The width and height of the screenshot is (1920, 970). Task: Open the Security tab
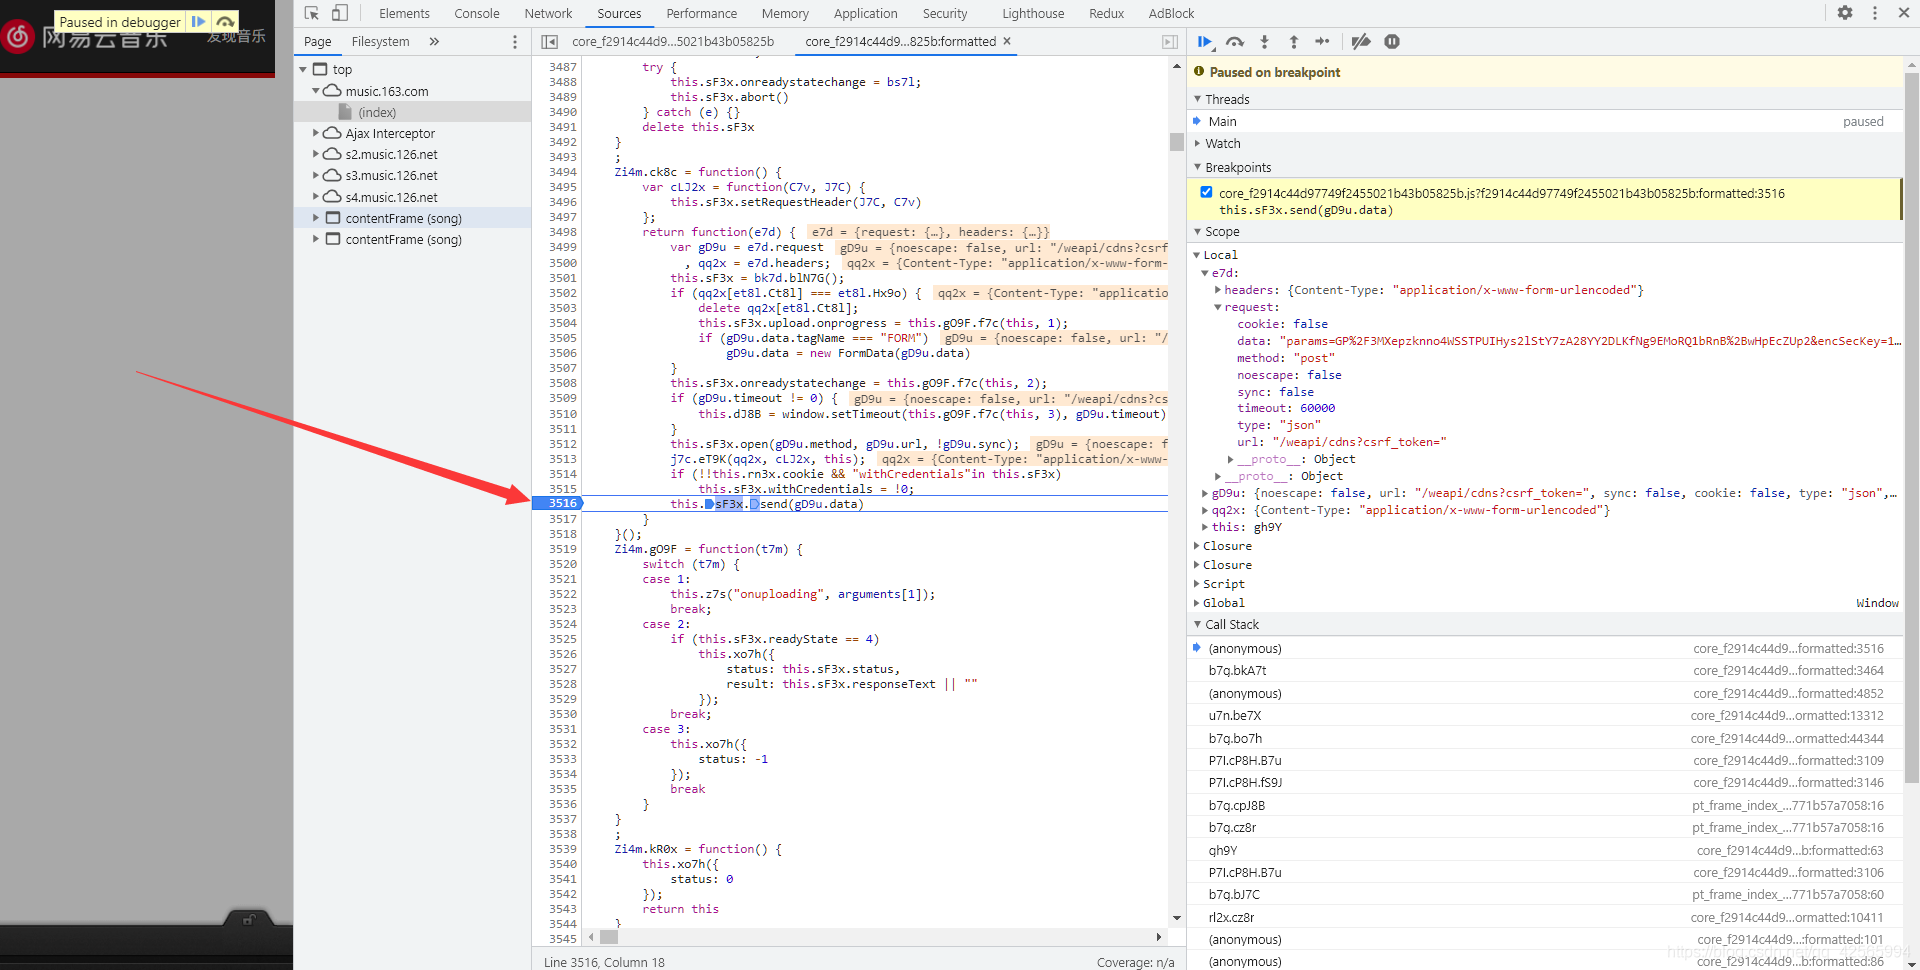[945, 13]
